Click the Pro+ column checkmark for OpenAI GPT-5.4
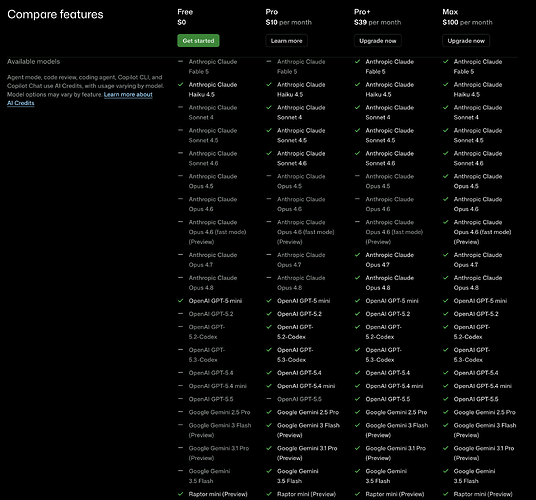The image size is (536, 500). [357, 373]
